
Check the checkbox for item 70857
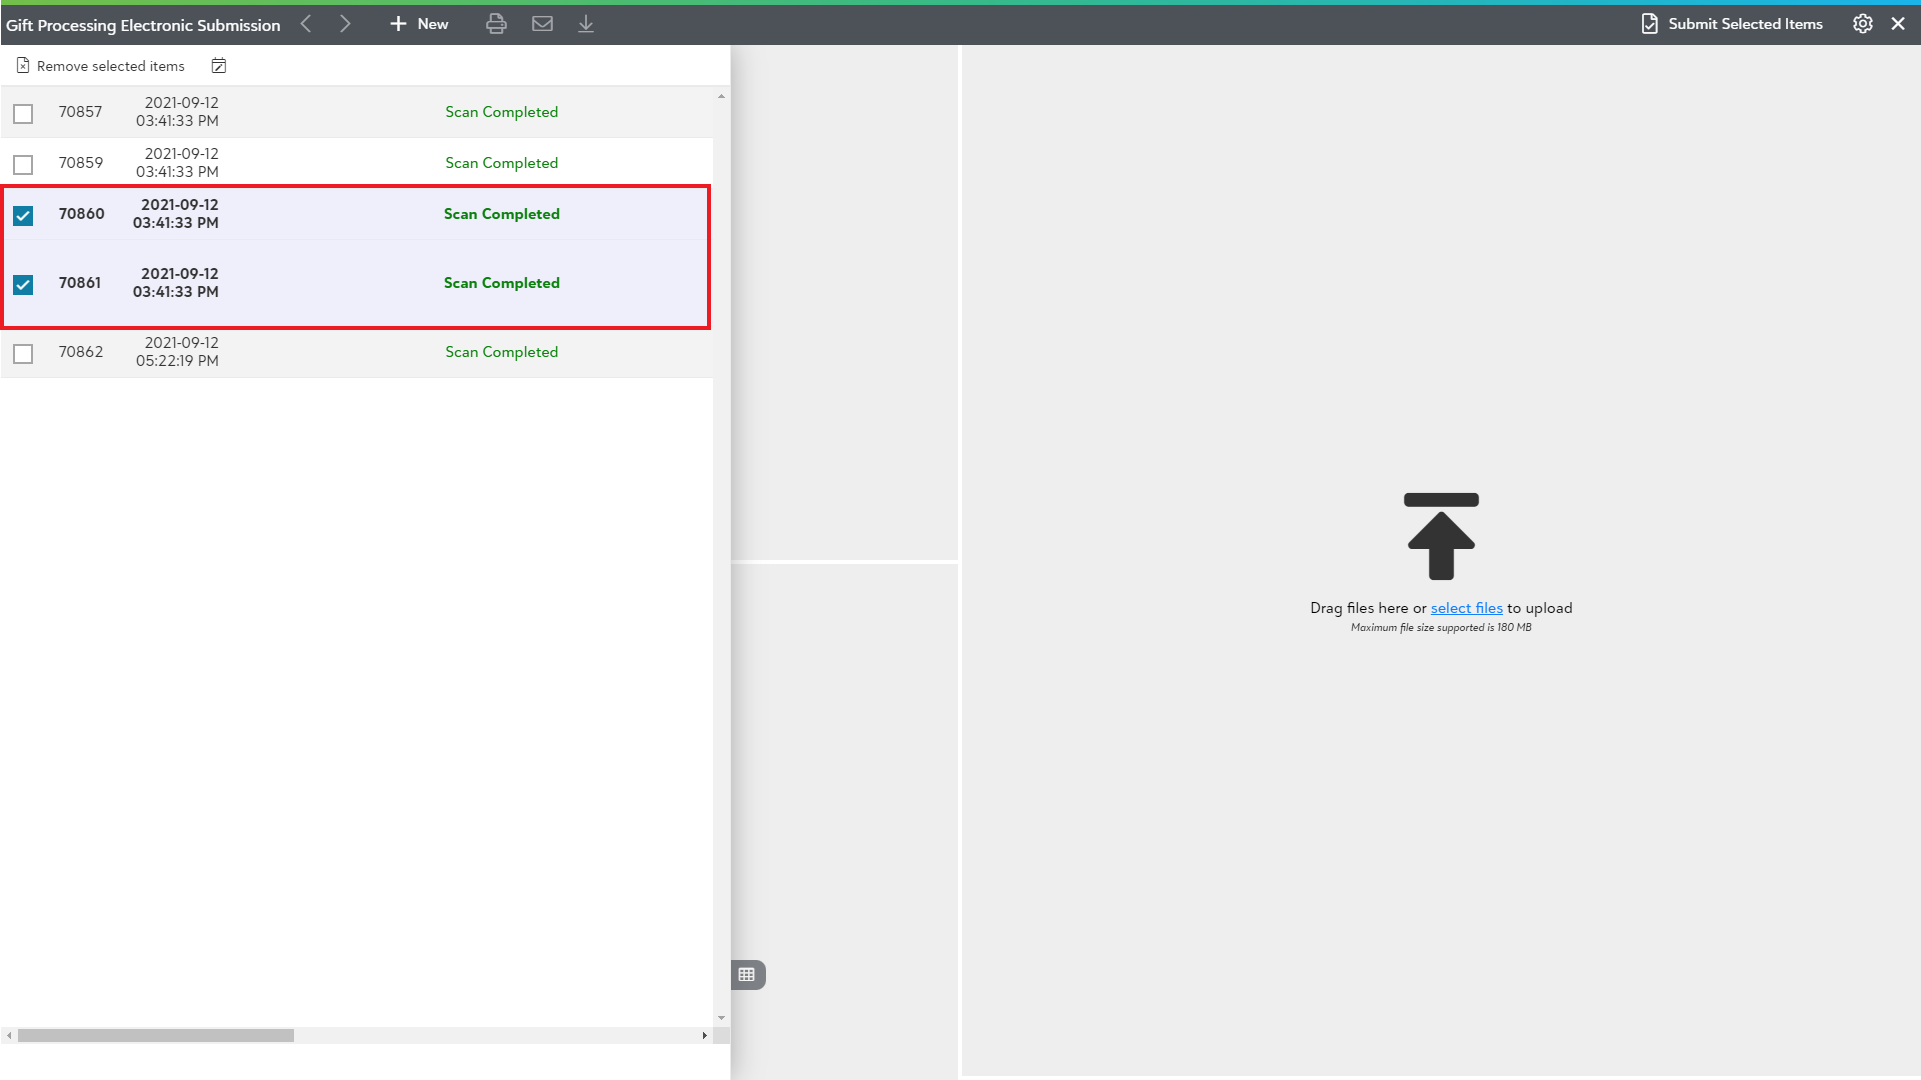tap(23, 113)
